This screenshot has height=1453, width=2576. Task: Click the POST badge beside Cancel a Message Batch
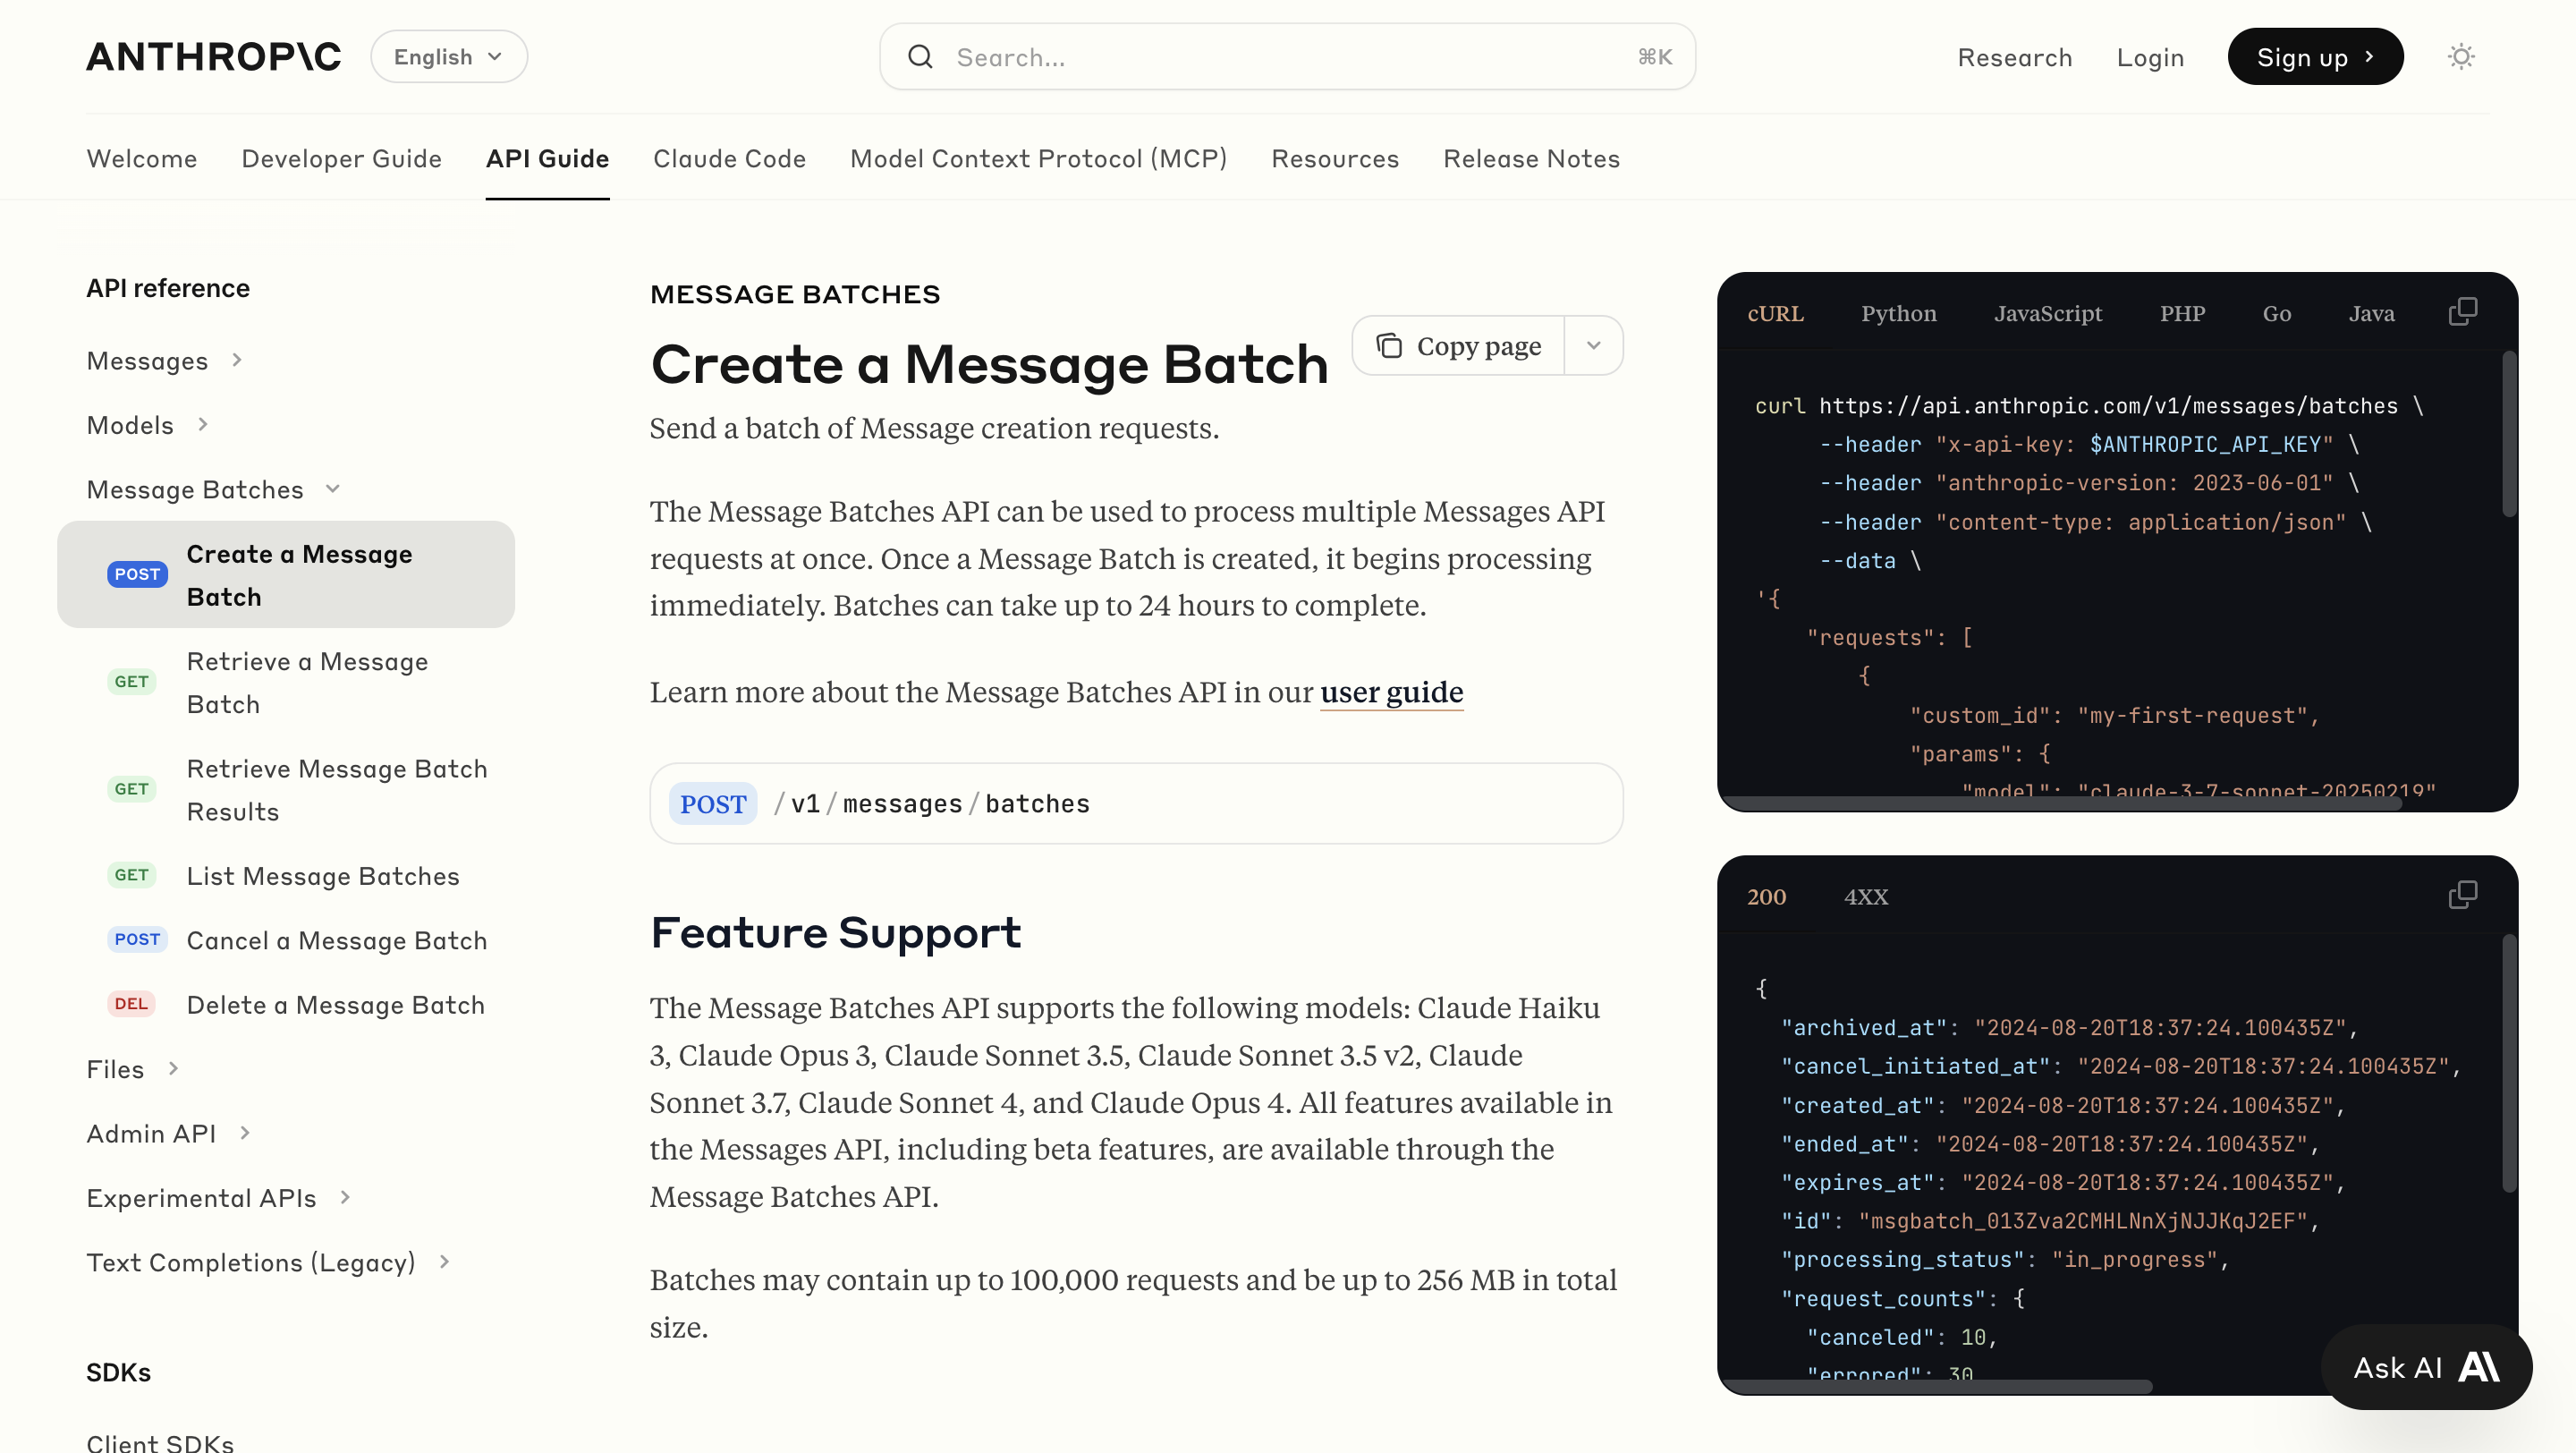click(x=137, y=939)
